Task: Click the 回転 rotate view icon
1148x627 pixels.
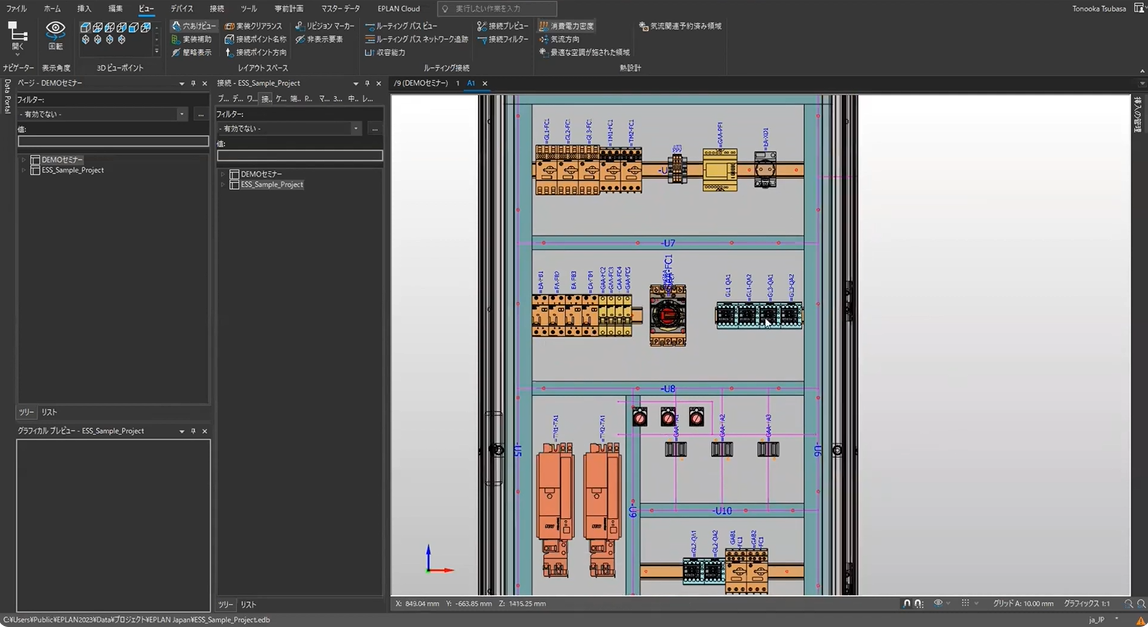Action: pyautogui.click(x=55, y=33)
